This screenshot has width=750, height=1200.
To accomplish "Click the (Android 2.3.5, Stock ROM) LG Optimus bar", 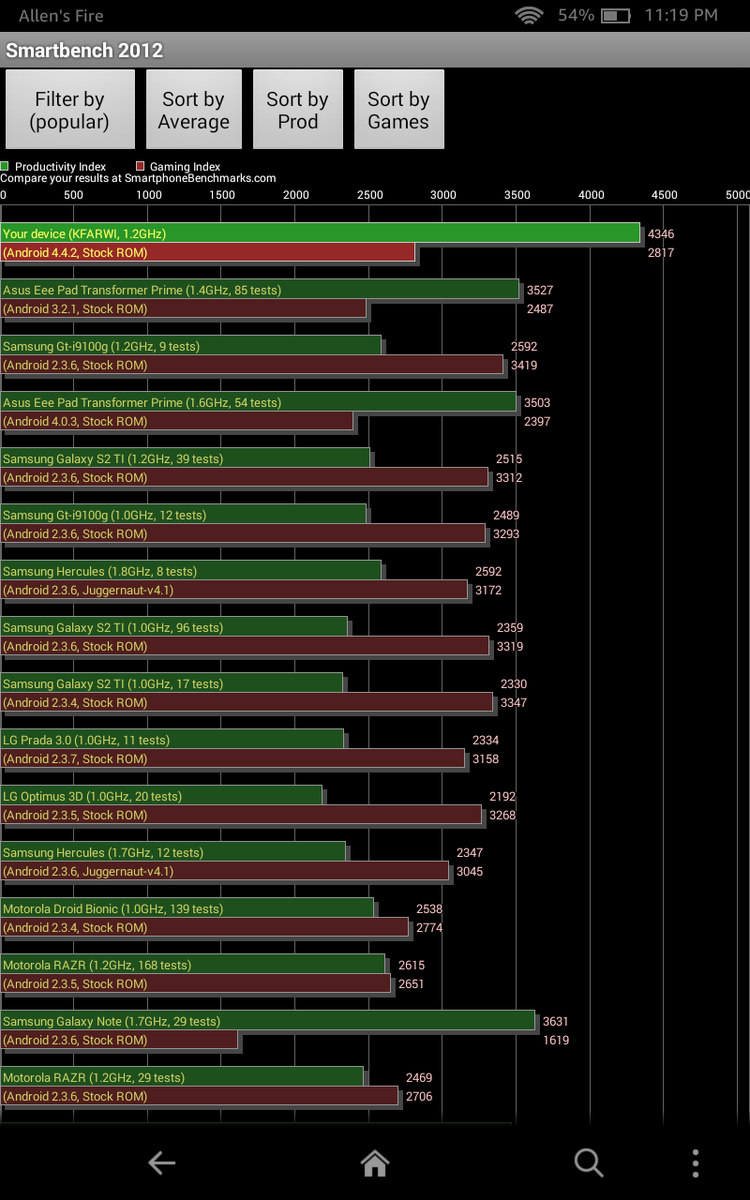I will pyautogui.click(x=241, y=815).
